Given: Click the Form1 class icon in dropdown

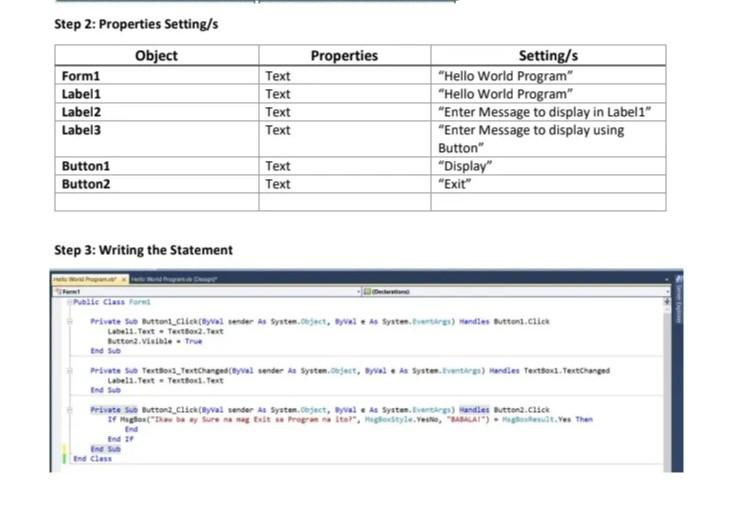Looking at the screenshot, I should tap(58, 291).
